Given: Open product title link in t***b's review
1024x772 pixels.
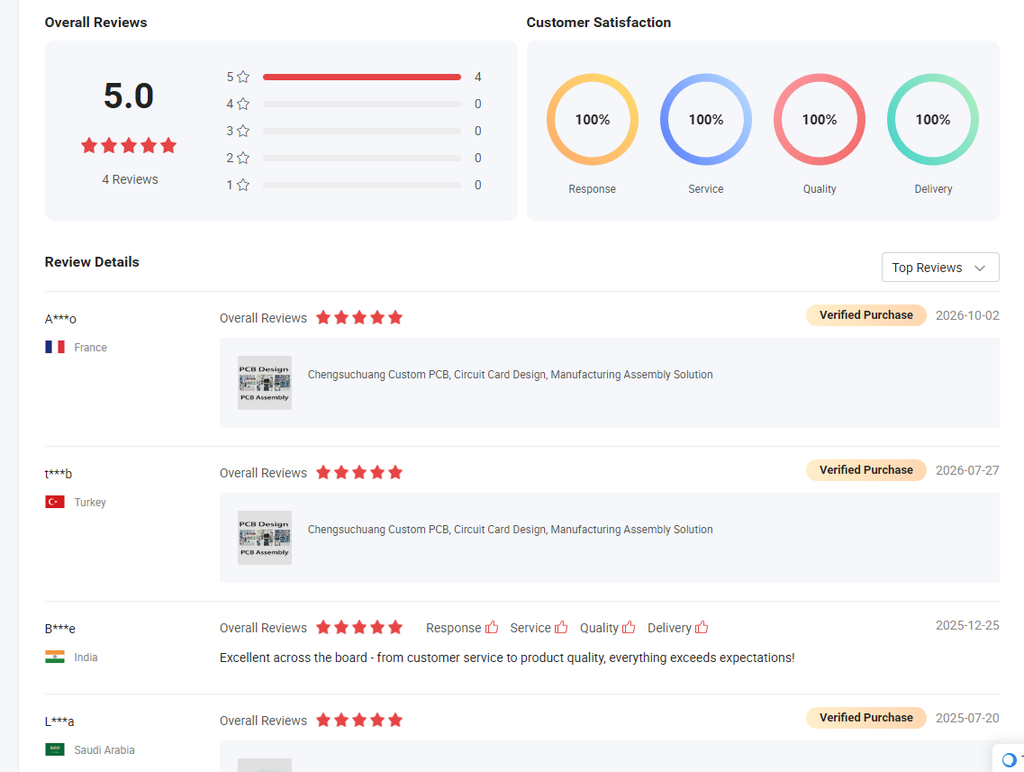Looking at the screenshot, I should (510, 529).
